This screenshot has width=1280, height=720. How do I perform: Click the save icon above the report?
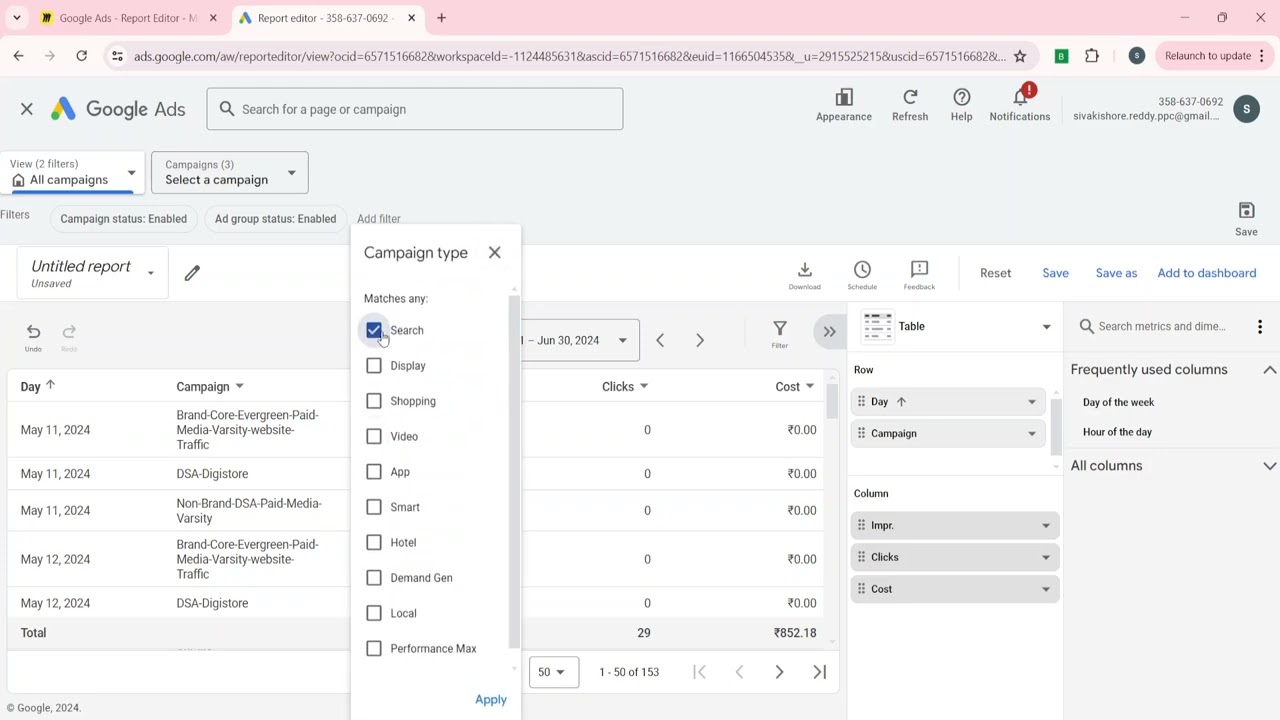pyautogui.click(x=1246, y=218)
